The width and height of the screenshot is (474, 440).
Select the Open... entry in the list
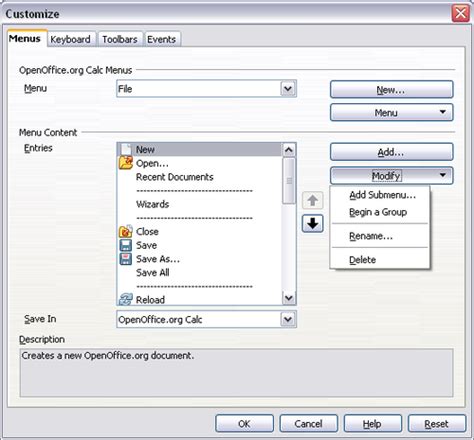point(199,163)
